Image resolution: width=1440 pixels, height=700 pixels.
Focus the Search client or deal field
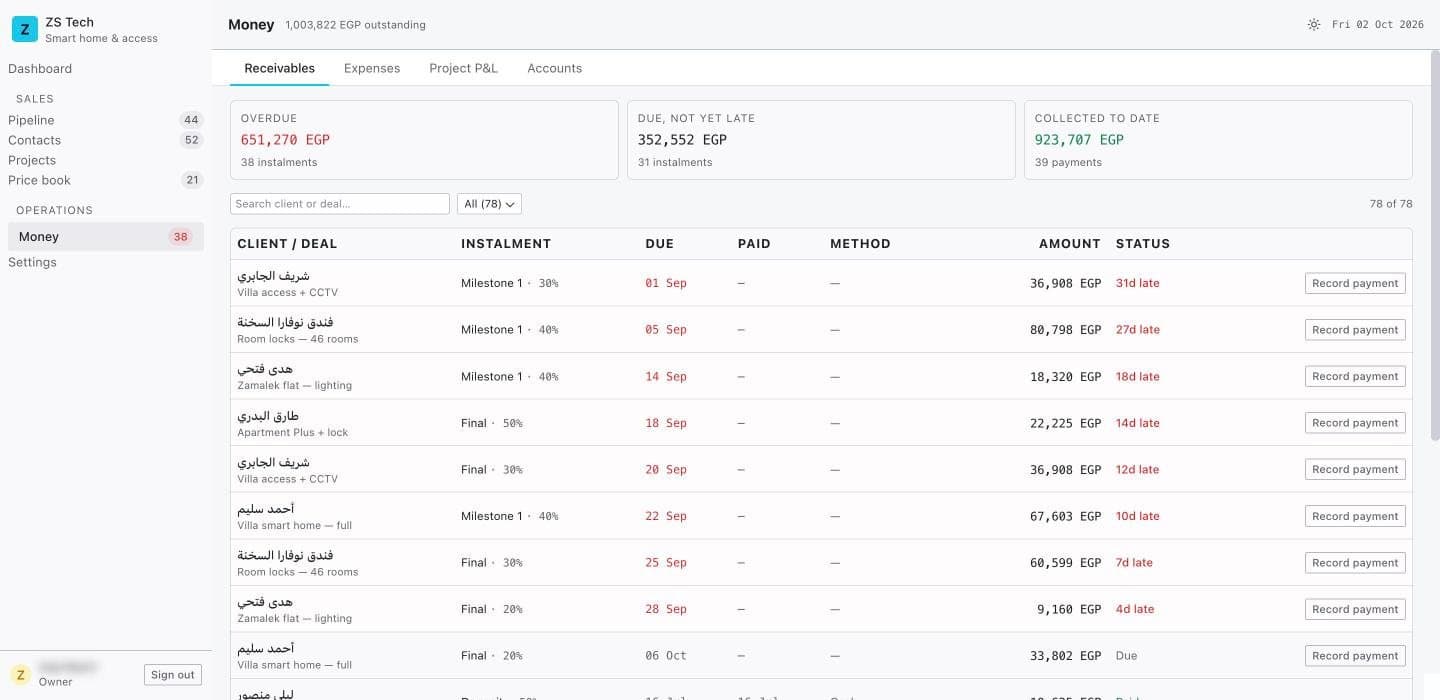tap(340, 203)
